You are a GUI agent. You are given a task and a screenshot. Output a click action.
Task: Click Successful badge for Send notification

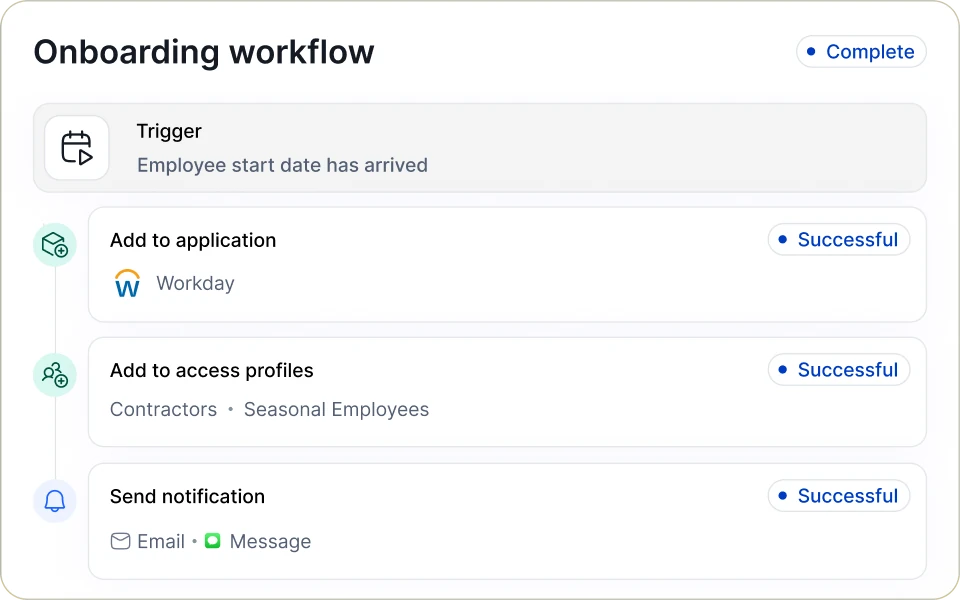point(839,496)
